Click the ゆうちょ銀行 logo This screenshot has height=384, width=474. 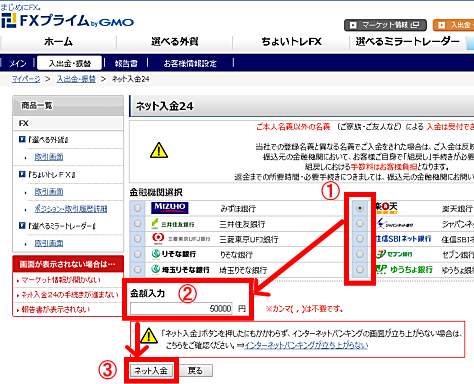[x=404, y=269]
